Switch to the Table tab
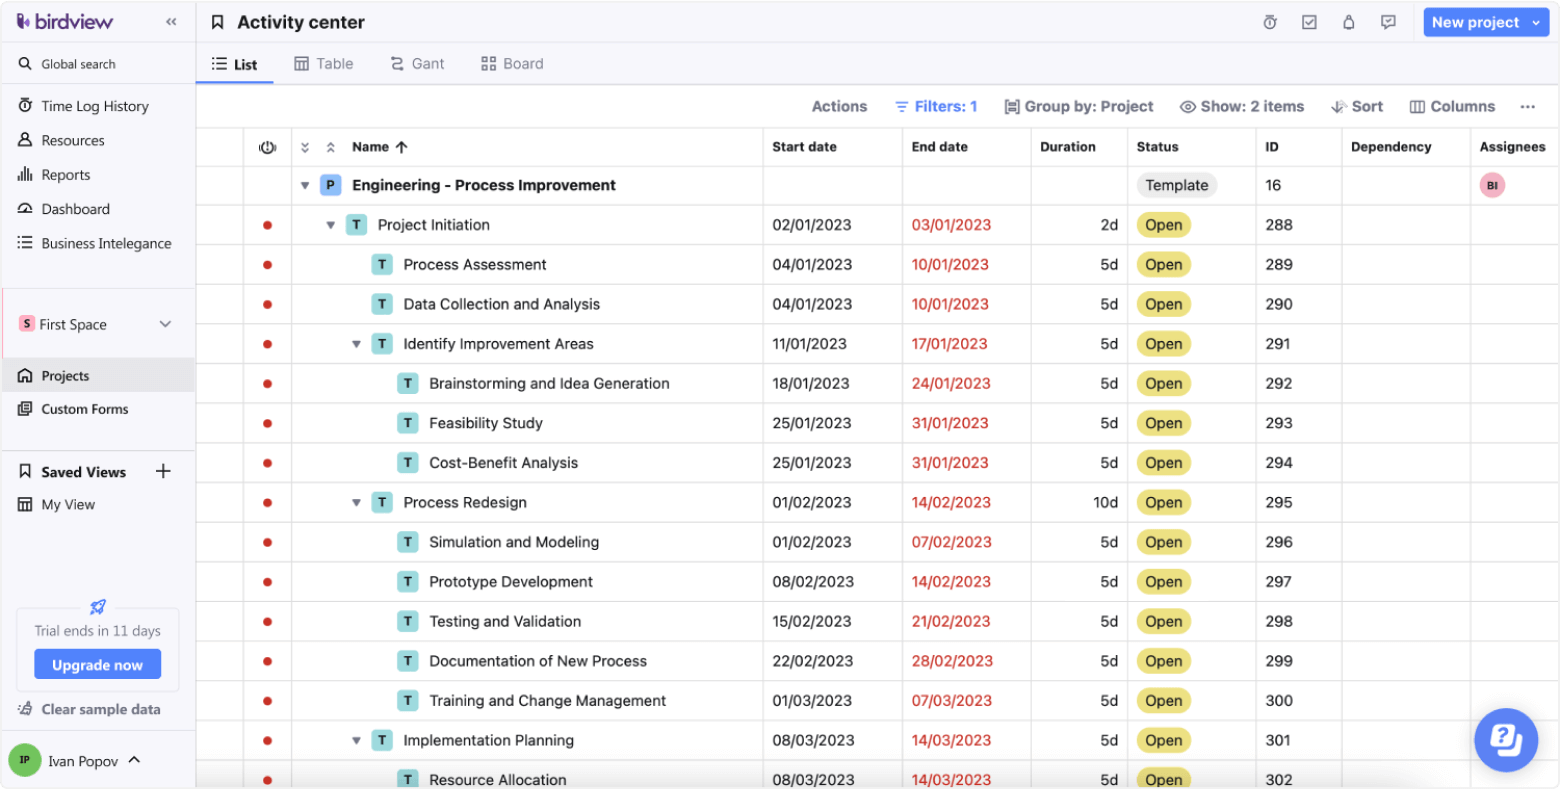Viewport: 1560px width, 789px height. point(324,64)
